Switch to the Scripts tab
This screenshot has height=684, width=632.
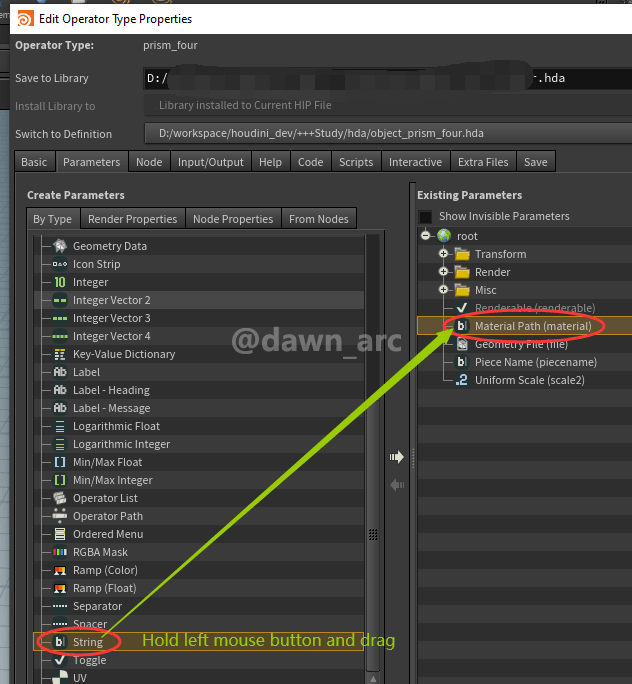pos(356,162)
